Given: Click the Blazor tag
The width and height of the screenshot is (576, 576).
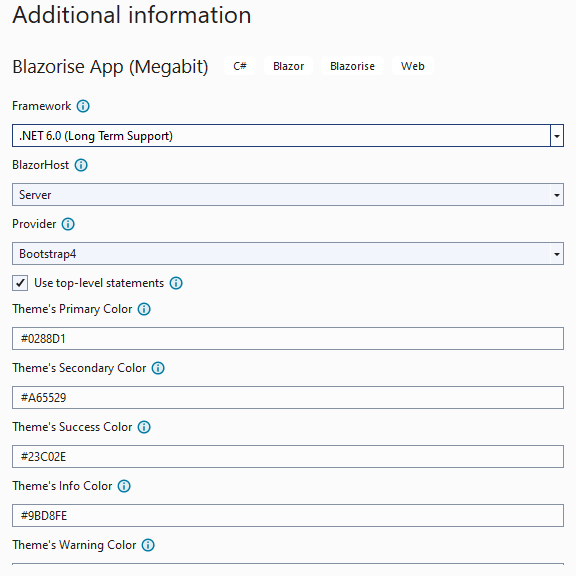Looking at the screenshot, I should [288, 66].
